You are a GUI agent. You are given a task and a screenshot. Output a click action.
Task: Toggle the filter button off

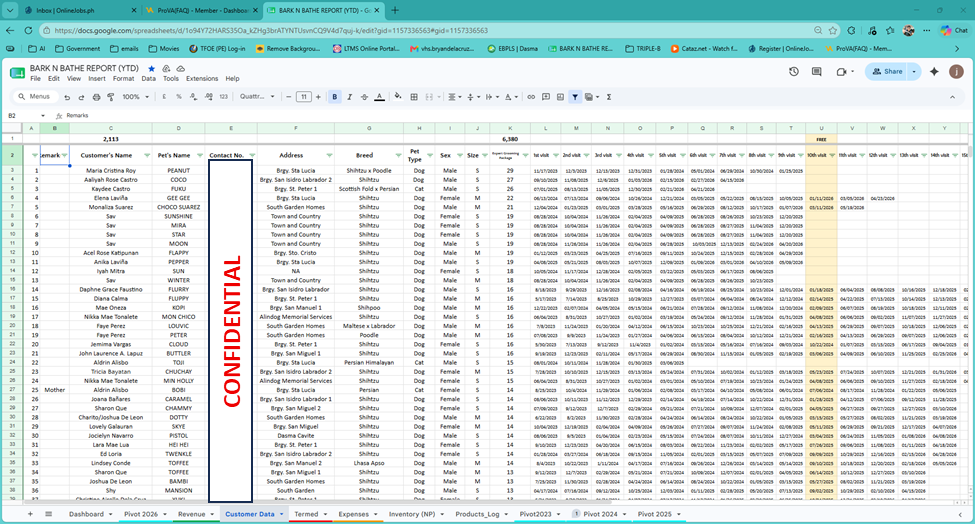tap(575, 97)
